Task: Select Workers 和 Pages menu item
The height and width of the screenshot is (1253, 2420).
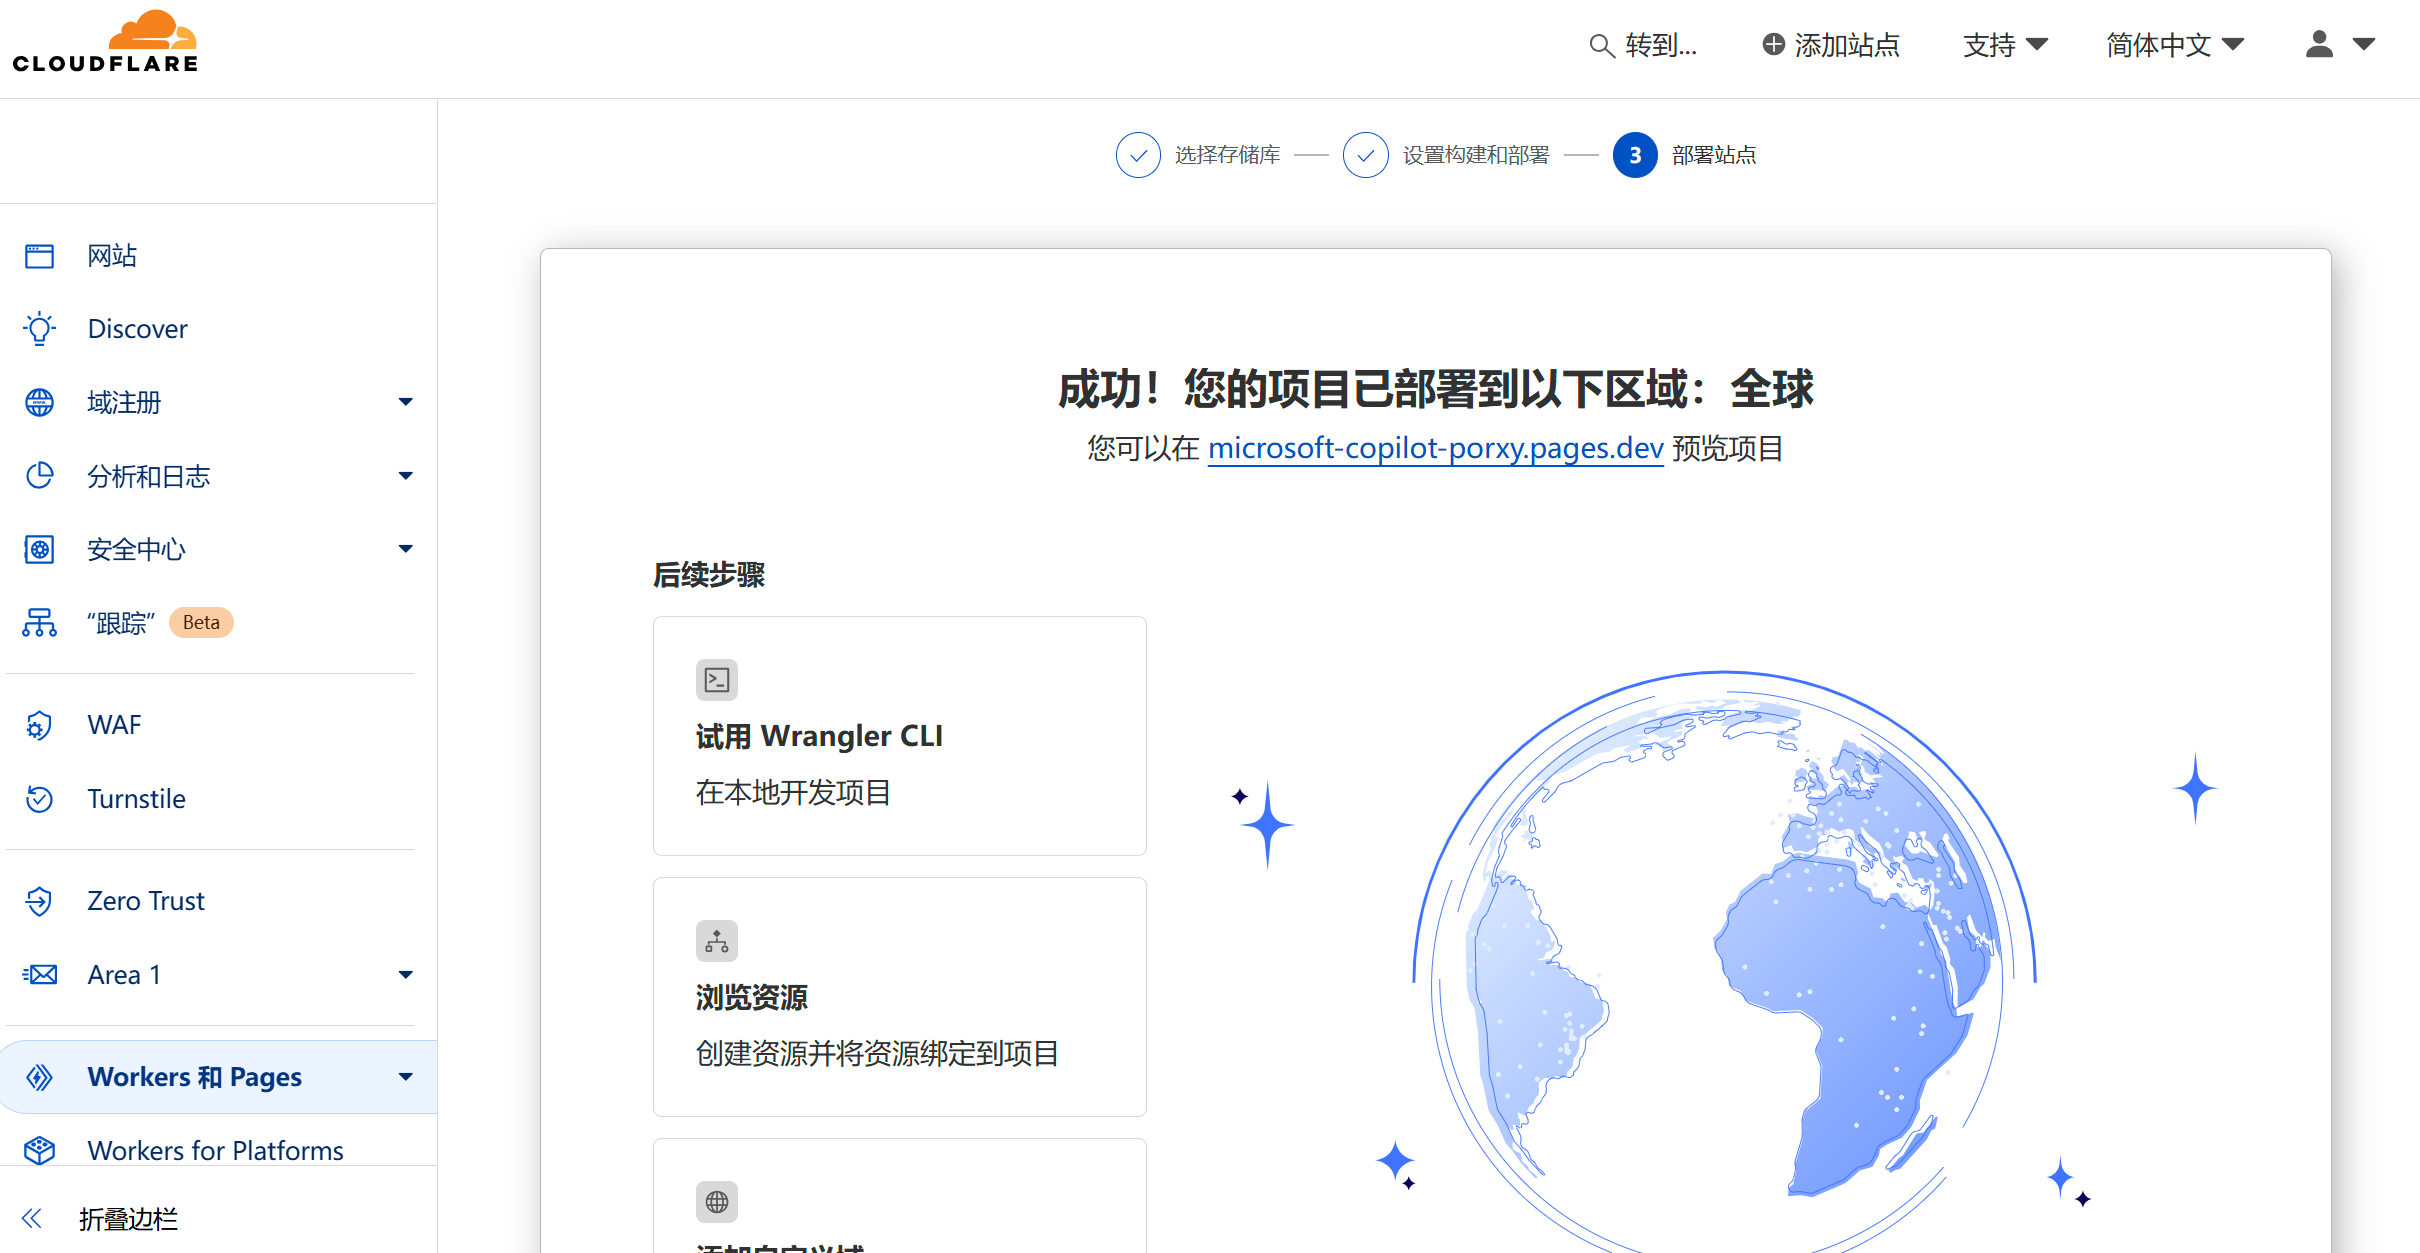Action: pos(195,1077)
